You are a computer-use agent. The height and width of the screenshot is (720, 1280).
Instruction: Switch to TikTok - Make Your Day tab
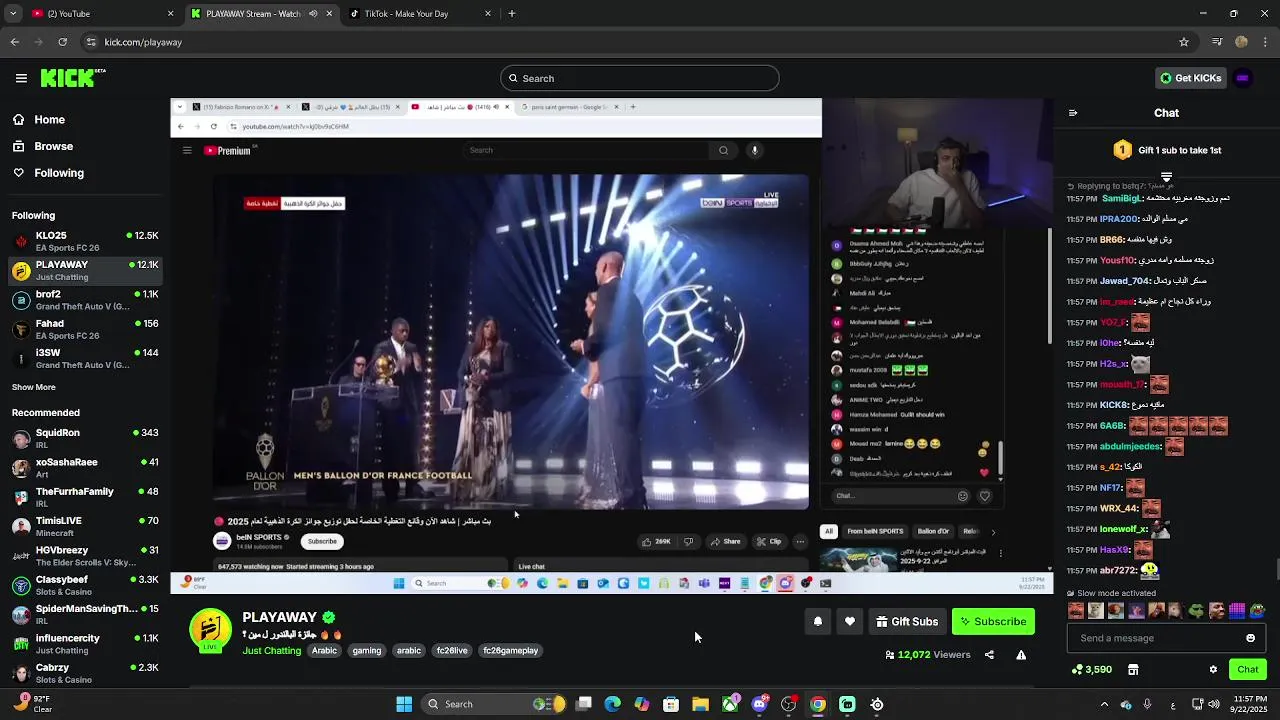(420, 14)
